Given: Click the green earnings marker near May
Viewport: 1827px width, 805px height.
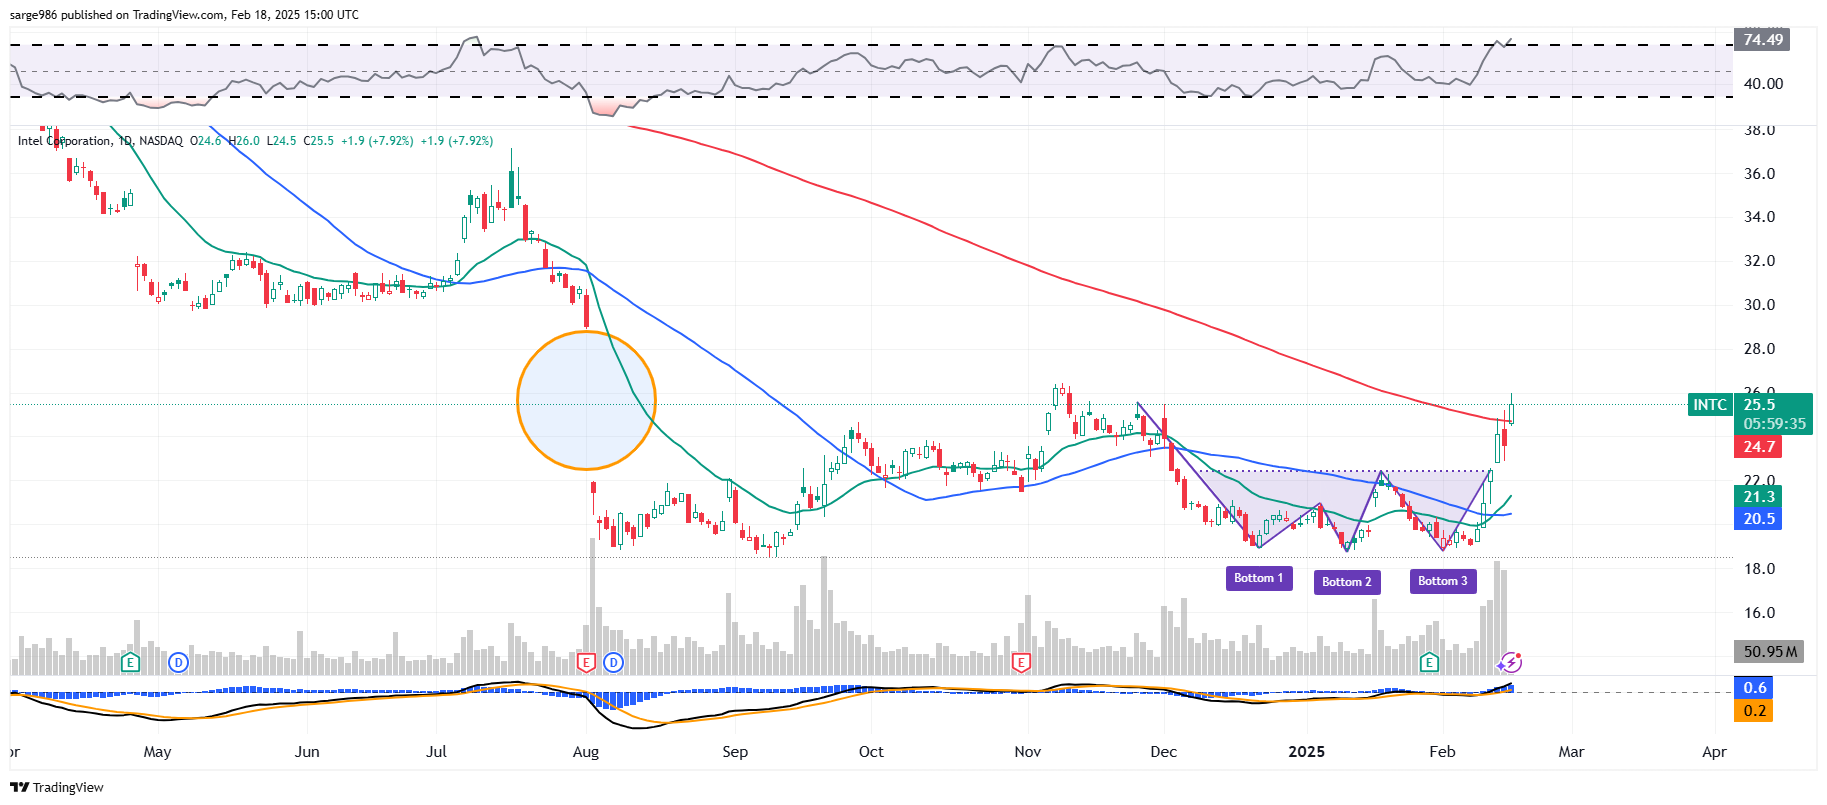Looking at the screenshot, I should tap(130, 662).
